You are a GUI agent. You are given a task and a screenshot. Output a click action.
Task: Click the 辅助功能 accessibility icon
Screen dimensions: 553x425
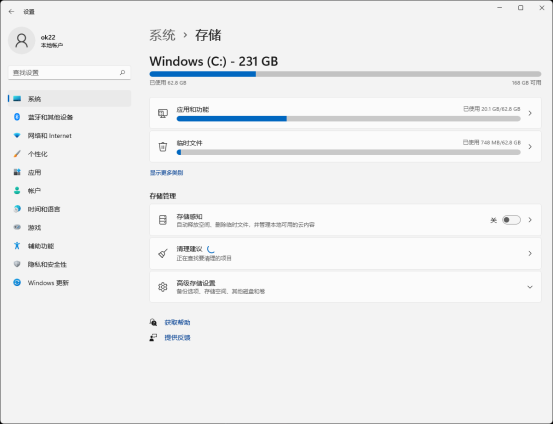pyautogui.click(x=17, y=246)
